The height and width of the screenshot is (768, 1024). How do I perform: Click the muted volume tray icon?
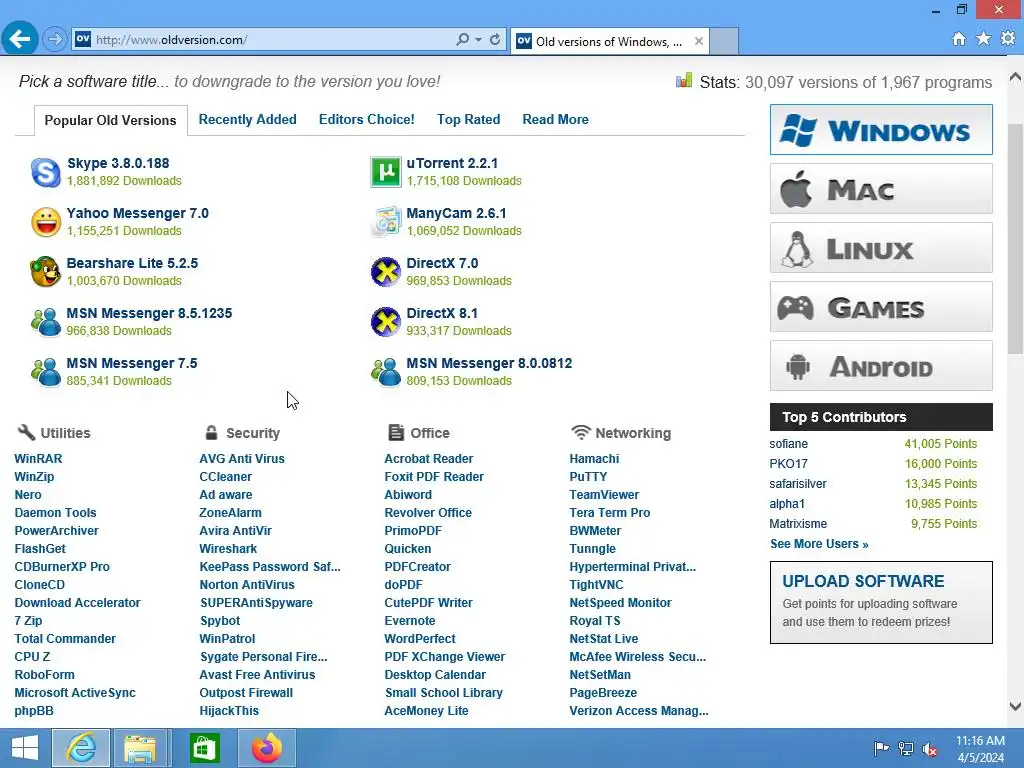coord(930,749)
